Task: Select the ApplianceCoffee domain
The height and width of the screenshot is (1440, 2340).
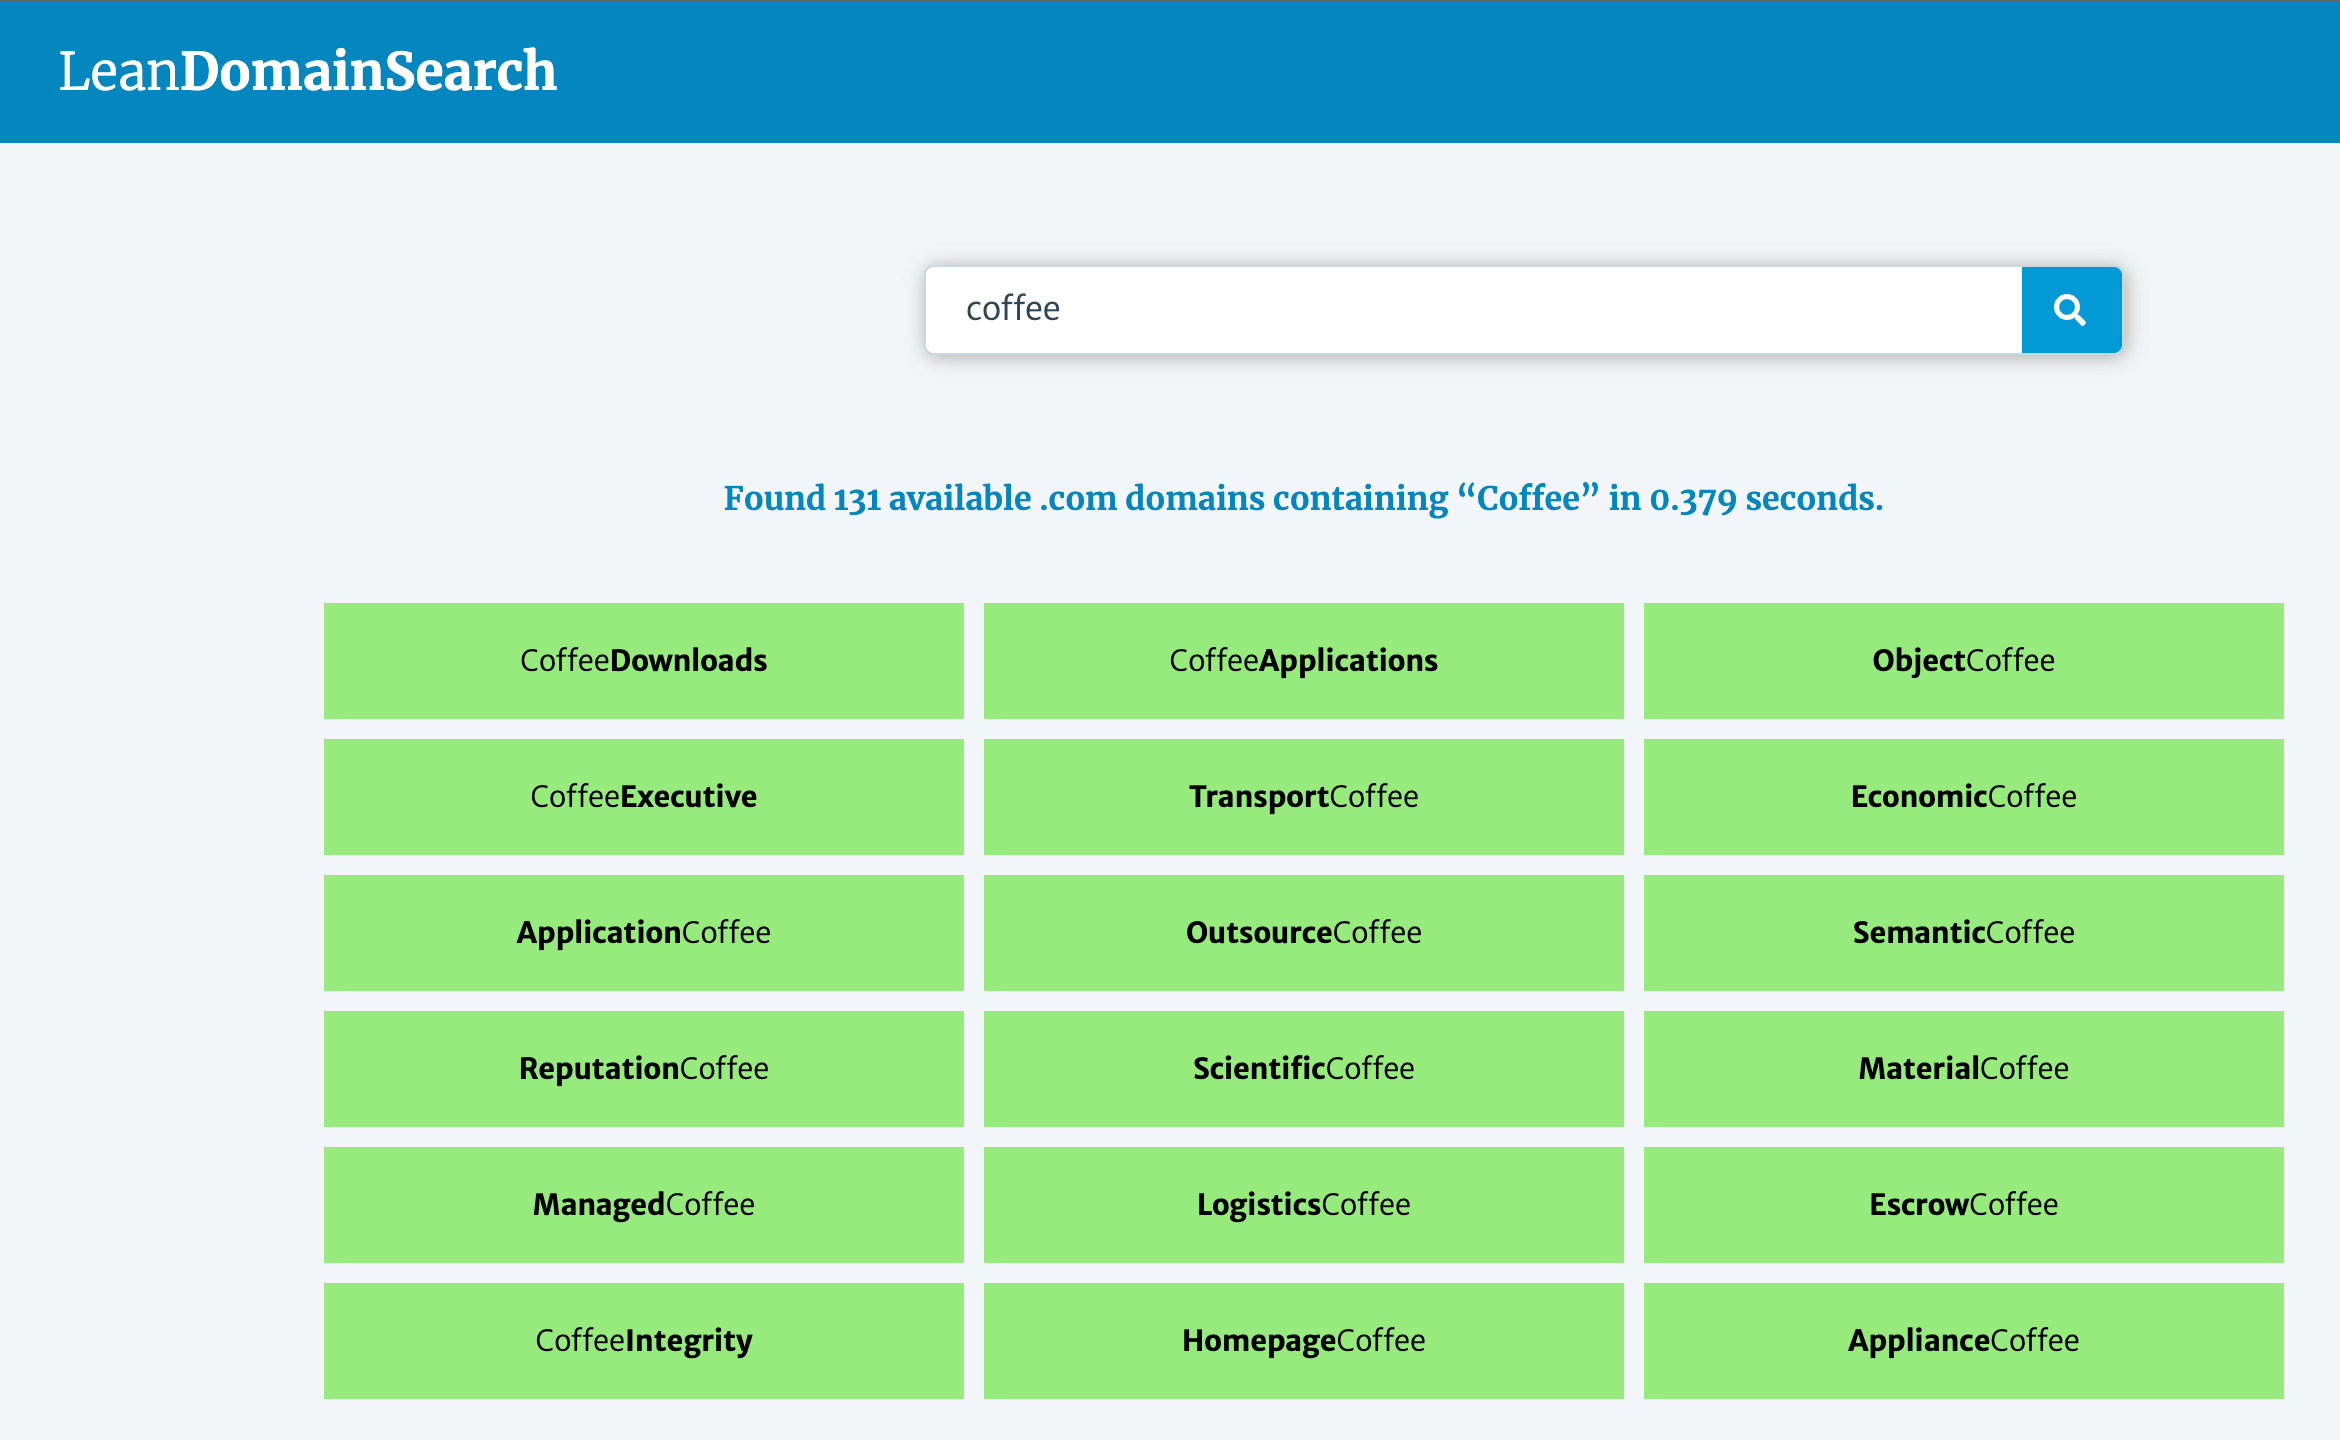Action: (x=1964, y=1341)
